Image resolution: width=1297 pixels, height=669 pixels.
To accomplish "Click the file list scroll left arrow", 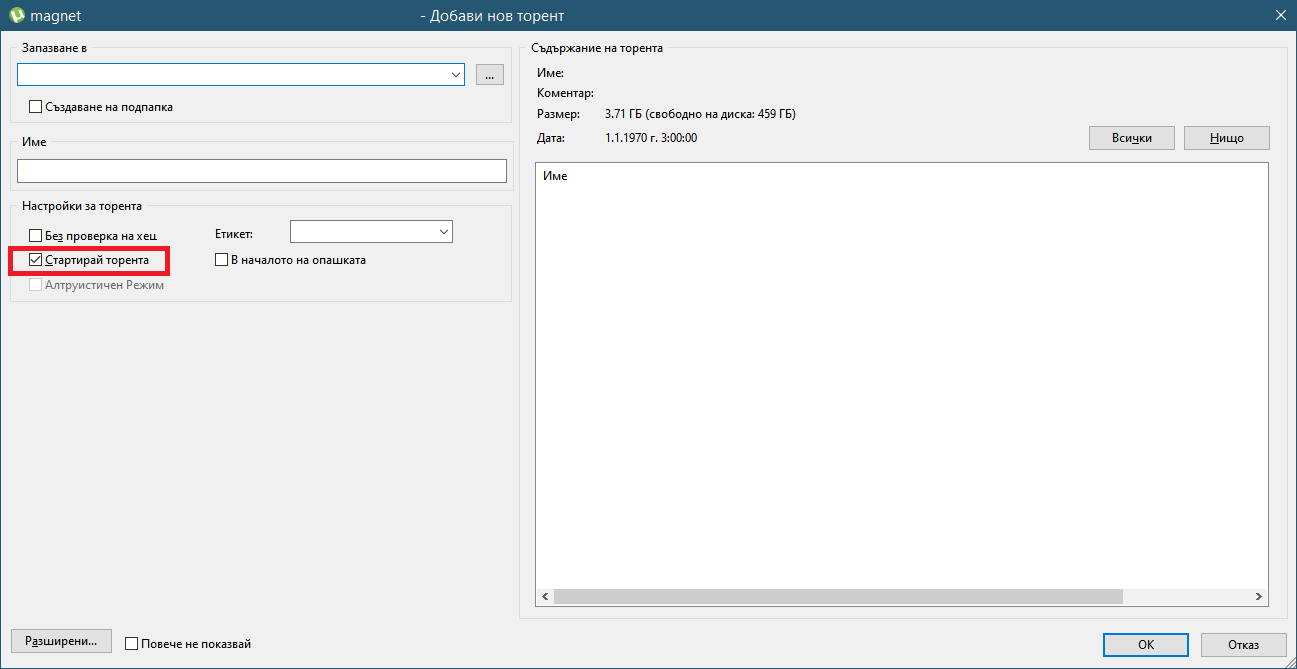I will pyautogui.click(x=545, y=596).
